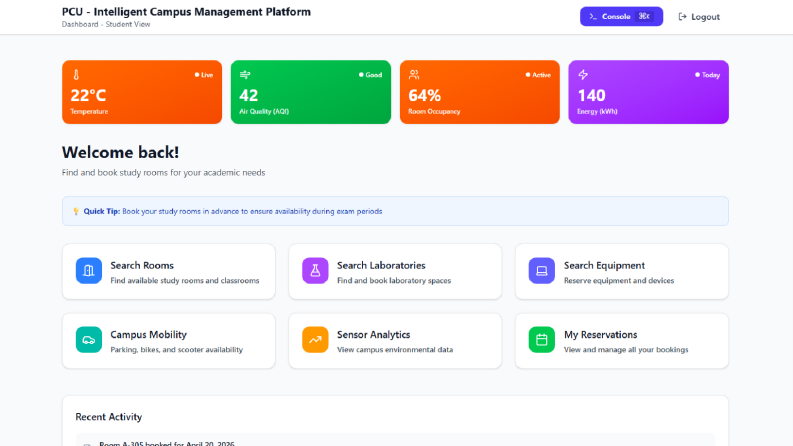793x446 pixels.
Task: Click the Today status badge
Action: pos(708,75)
